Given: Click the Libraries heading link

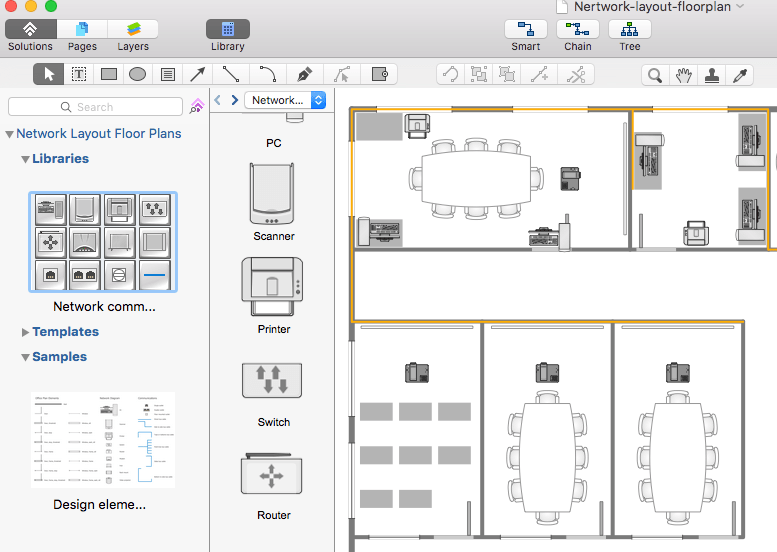Looking at the screenshot, I should 60,159.
